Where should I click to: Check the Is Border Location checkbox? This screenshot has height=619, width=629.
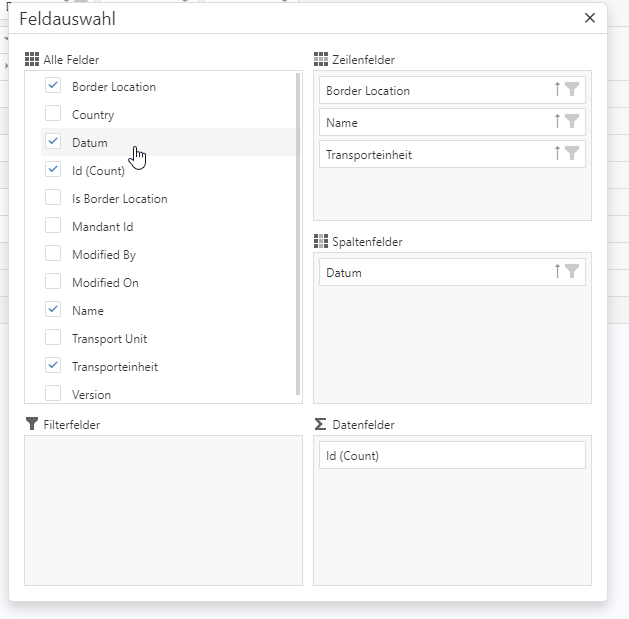[x=53, y=198]
